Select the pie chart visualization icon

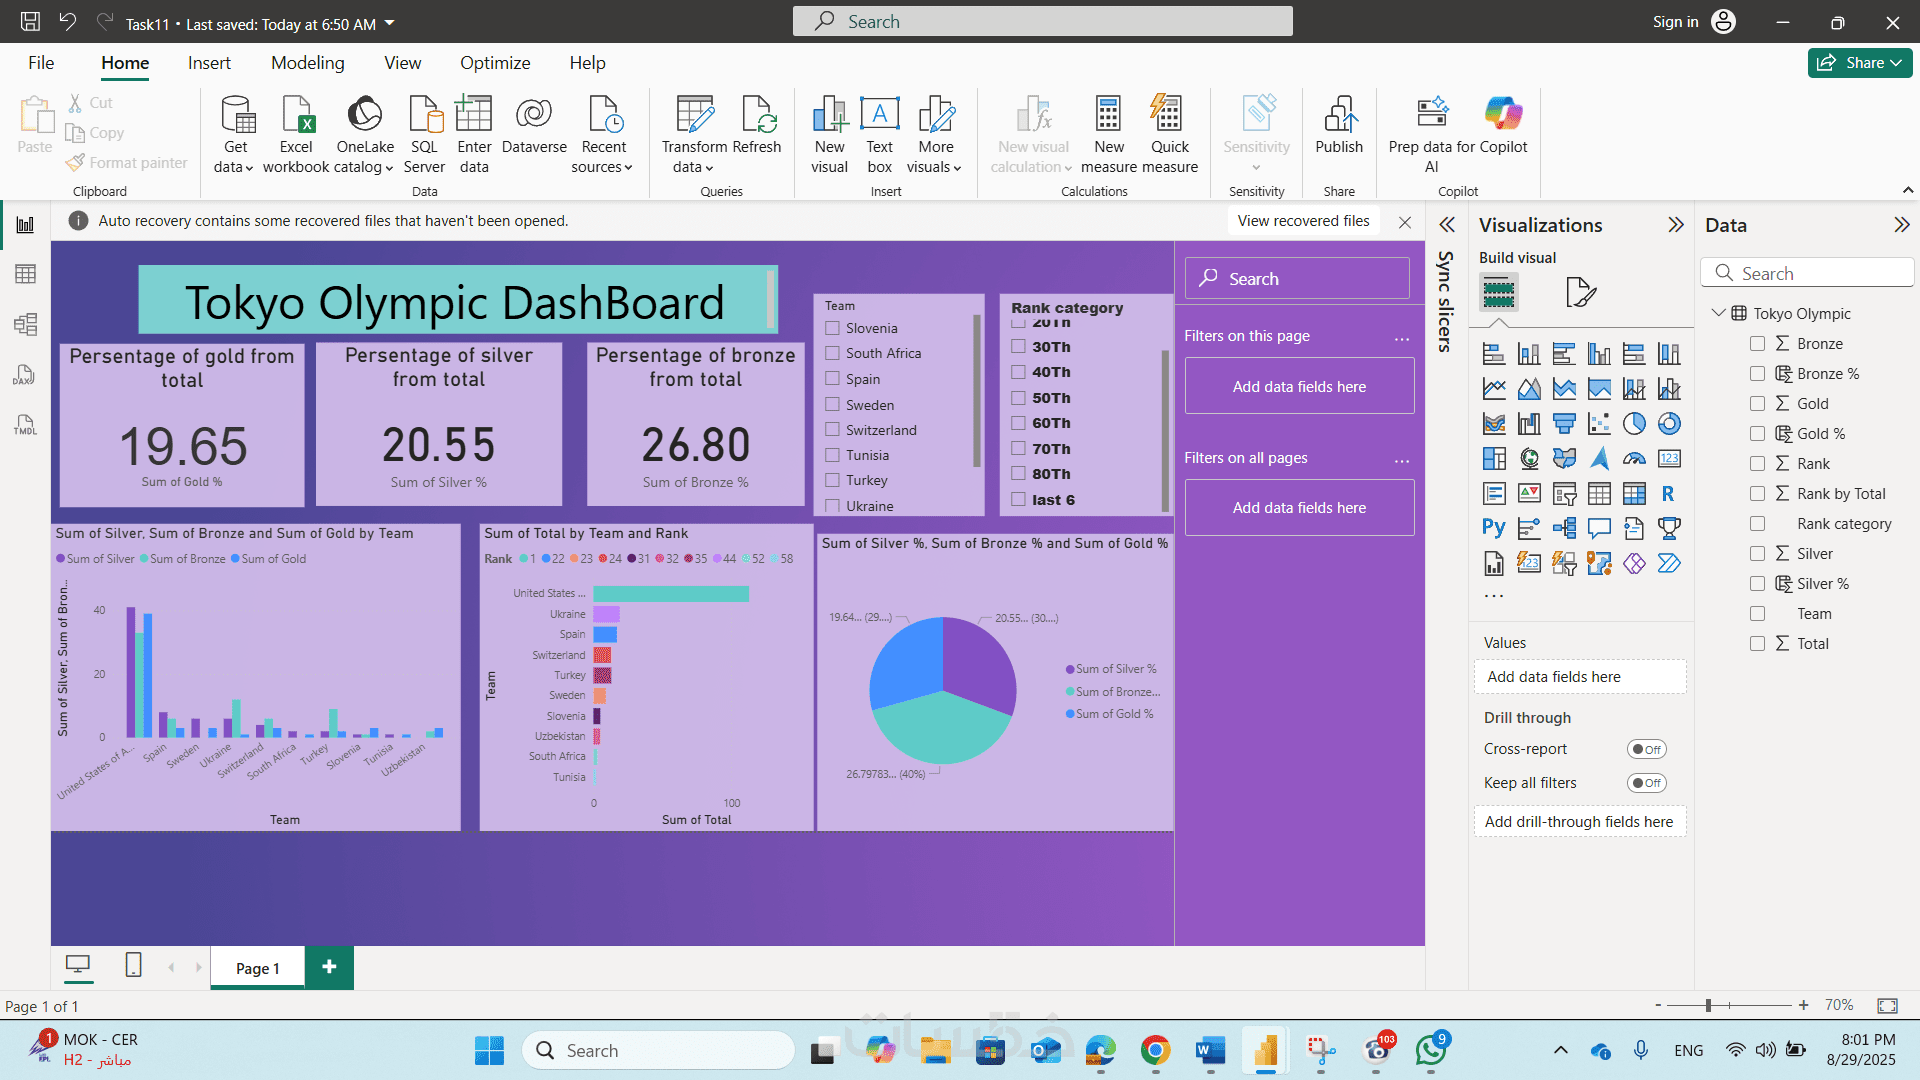click(x=1634, y=424)
